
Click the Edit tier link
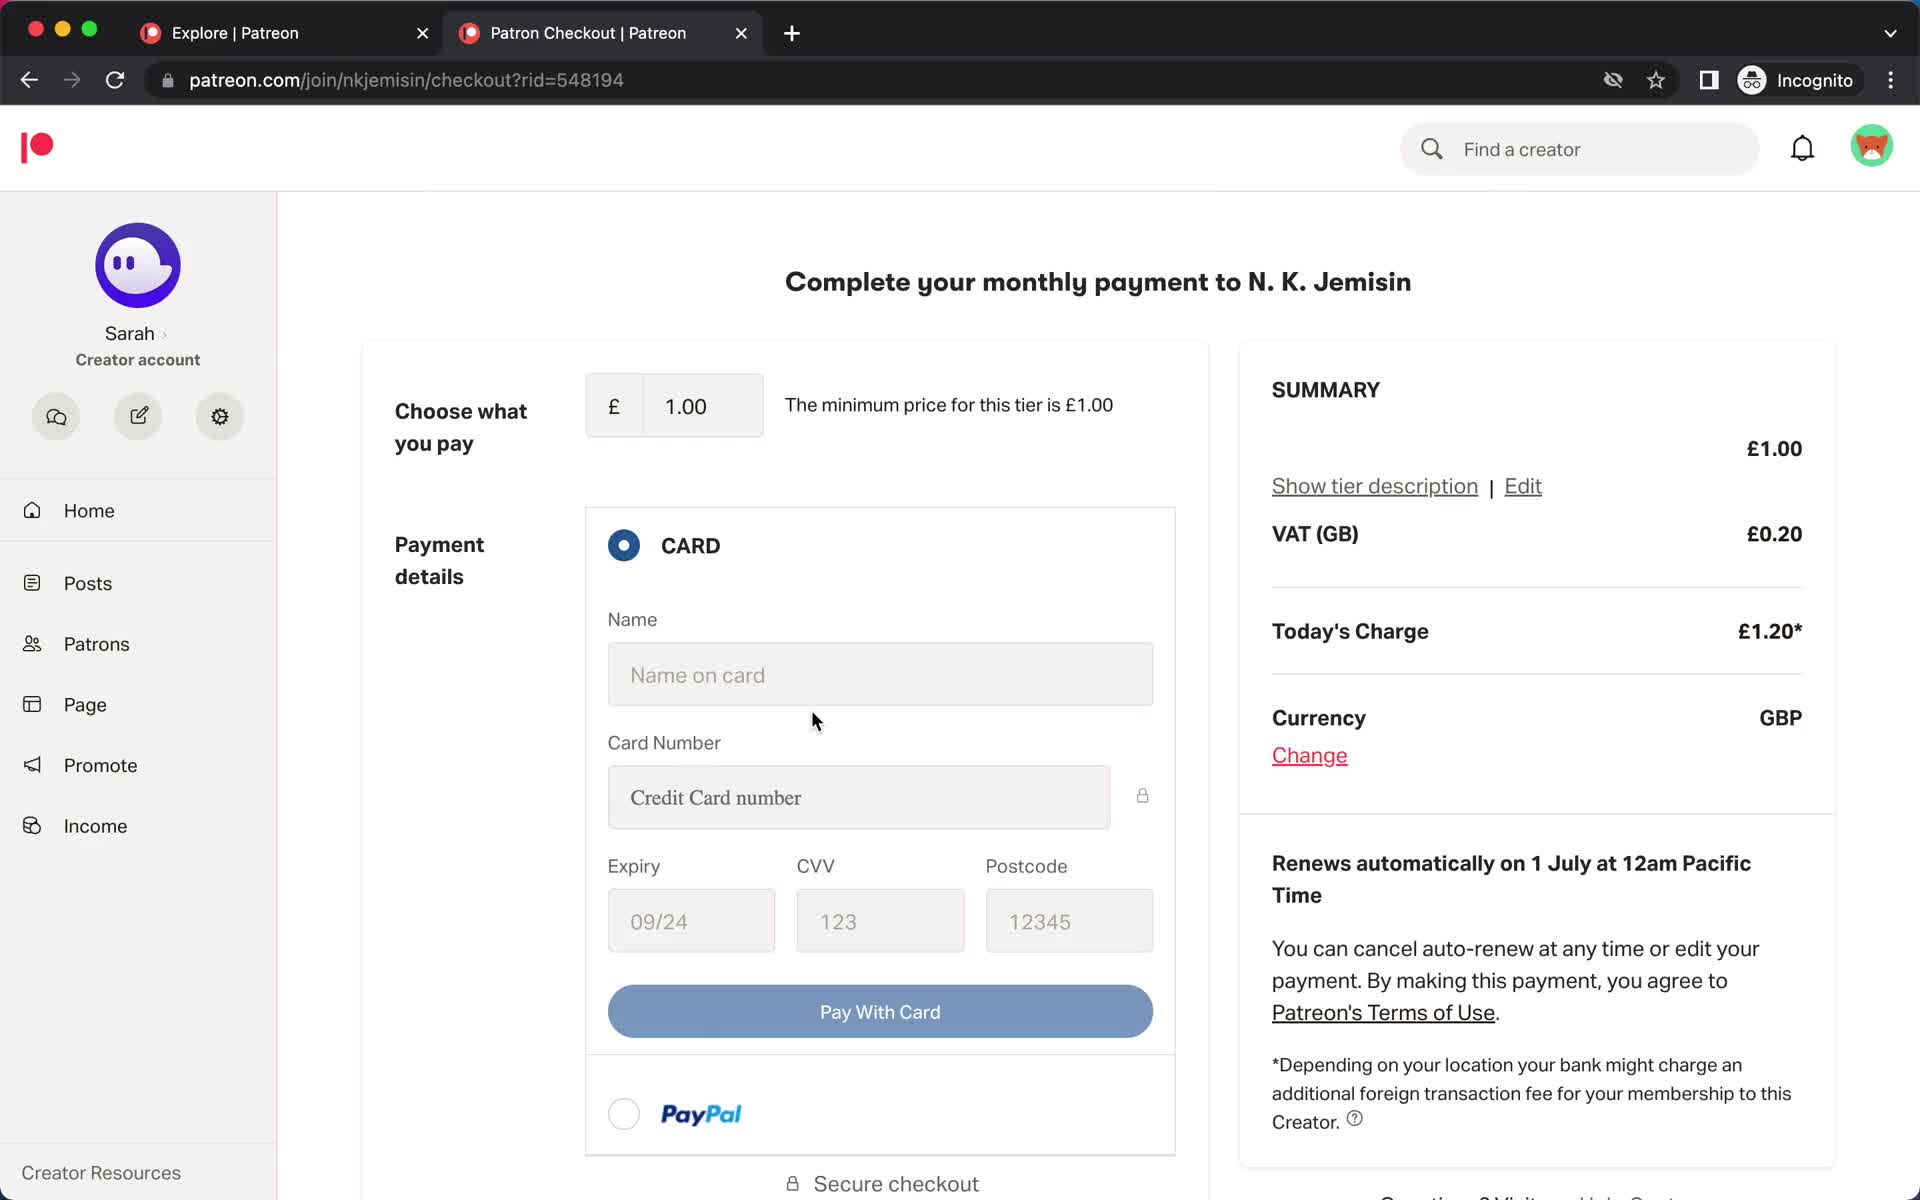tap(1522, 486)
